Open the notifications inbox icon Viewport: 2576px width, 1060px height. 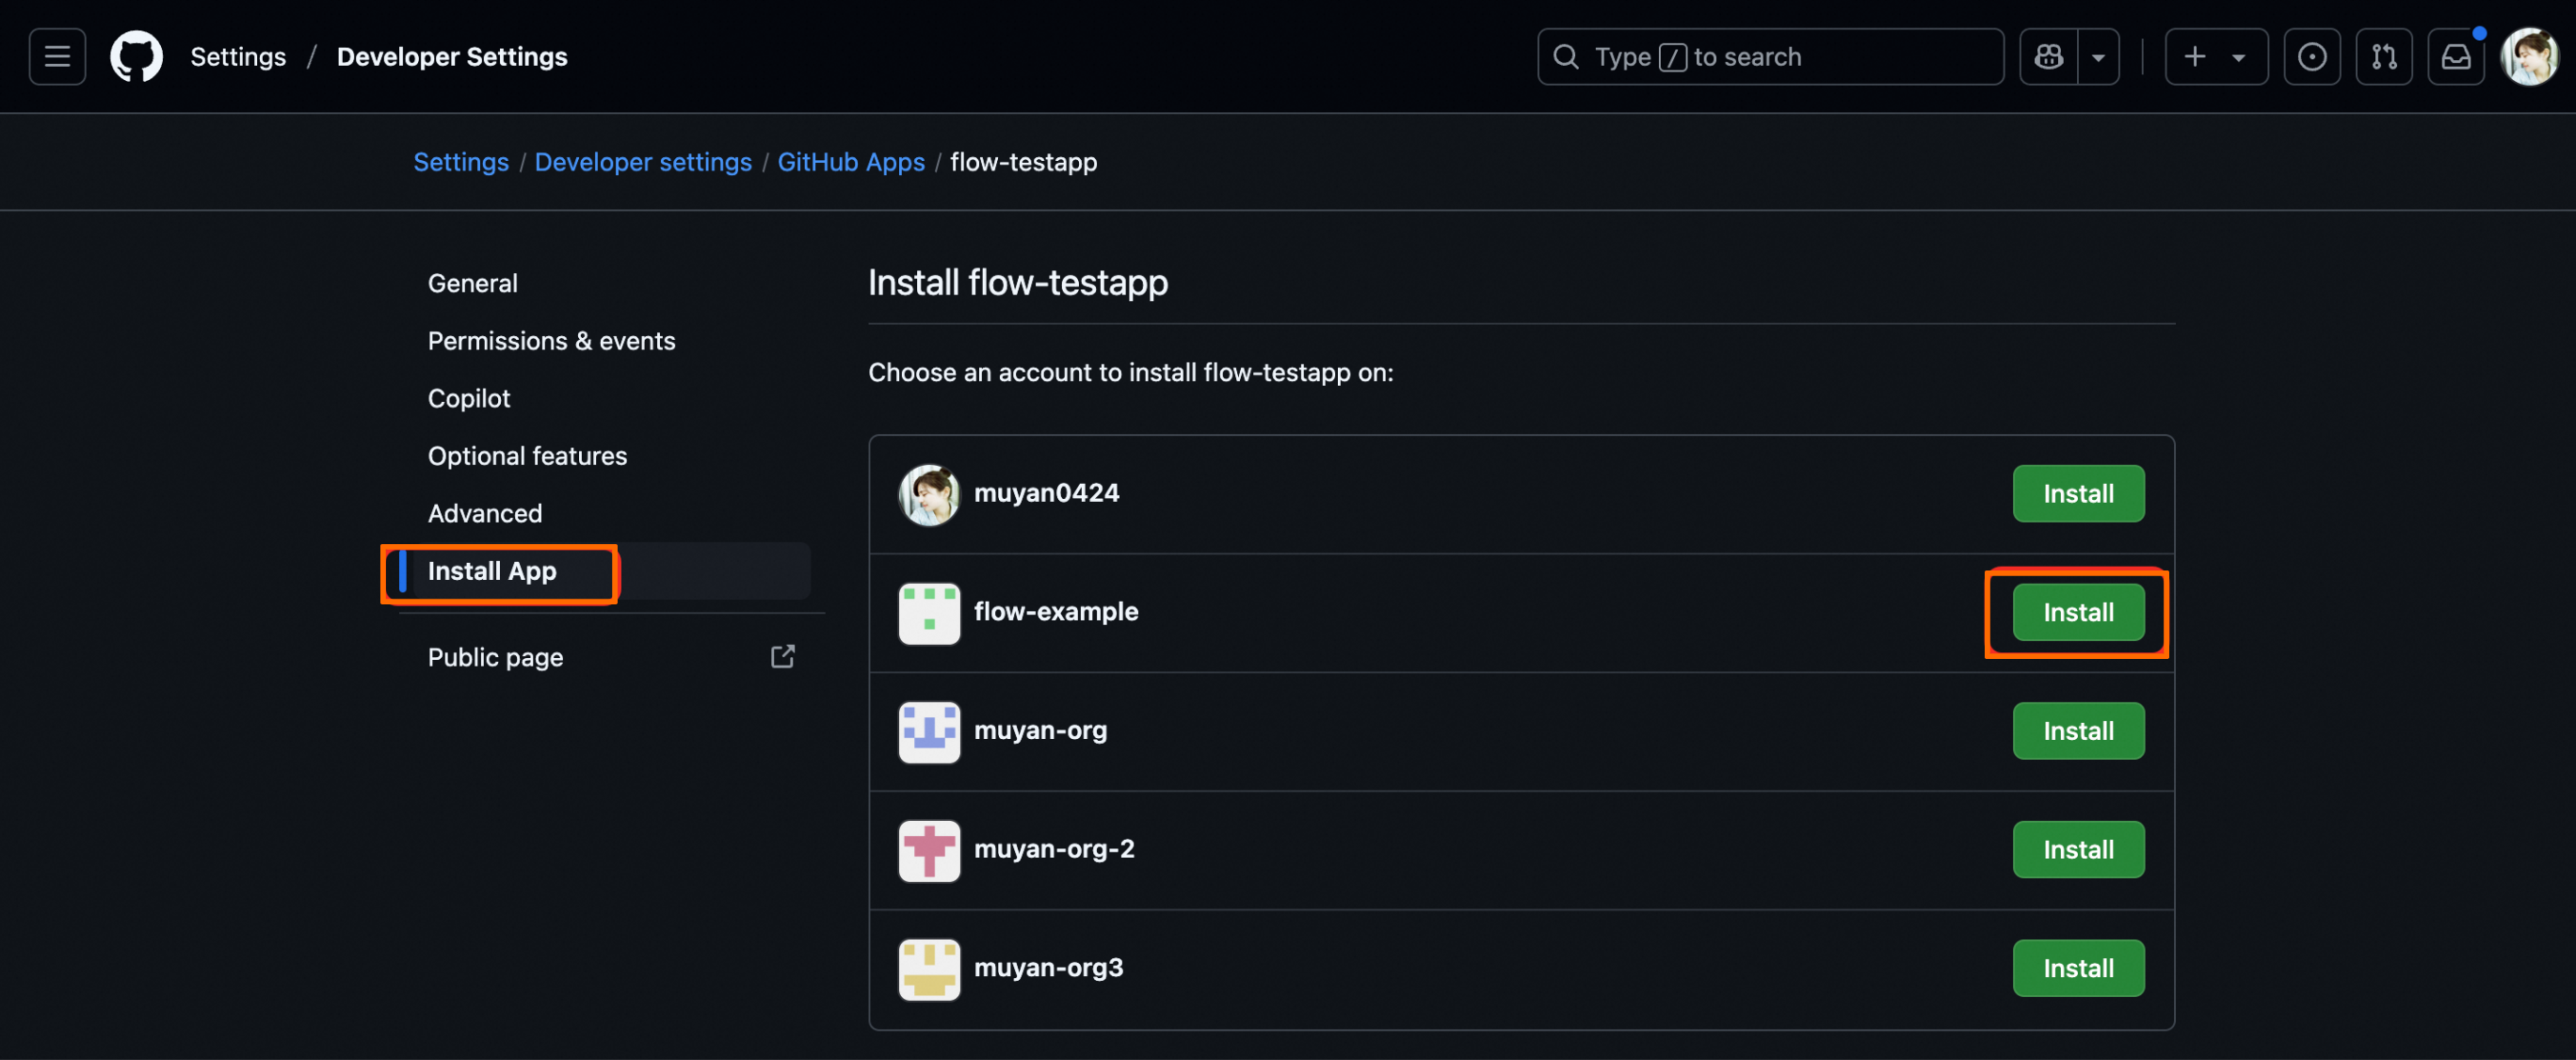tap(2456, 57)
